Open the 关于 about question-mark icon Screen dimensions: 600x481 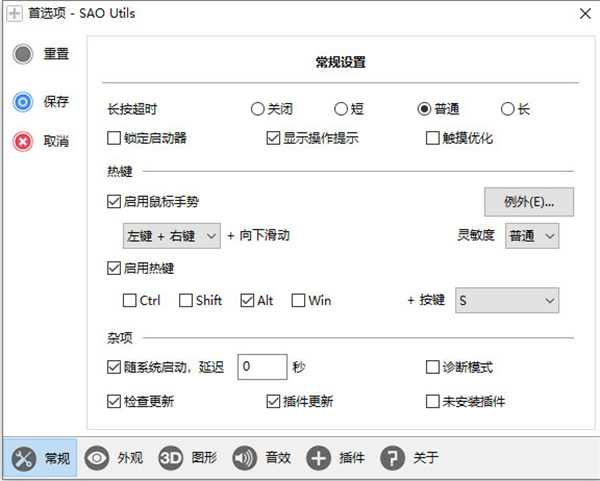(x=392, y=458)
